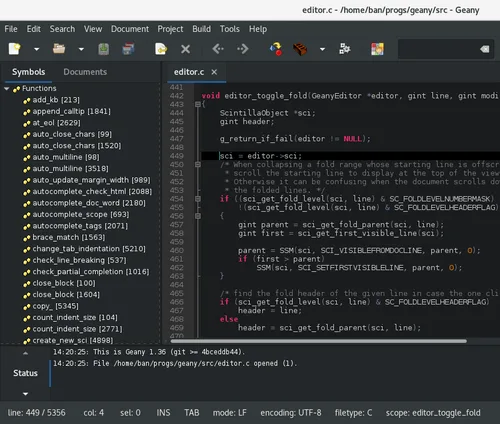Compile the current file icon
500x424 pixels.
[276, 49]
